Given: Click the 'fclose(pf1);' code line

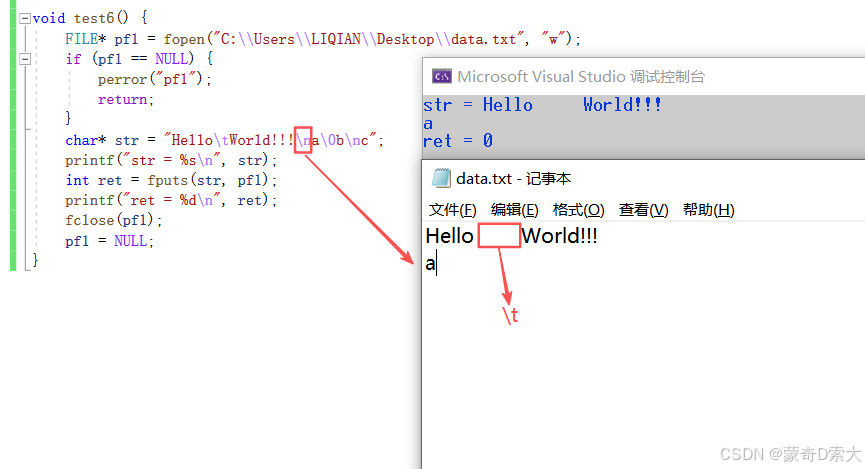Looking at the screenshot, I should coord(114,220).
